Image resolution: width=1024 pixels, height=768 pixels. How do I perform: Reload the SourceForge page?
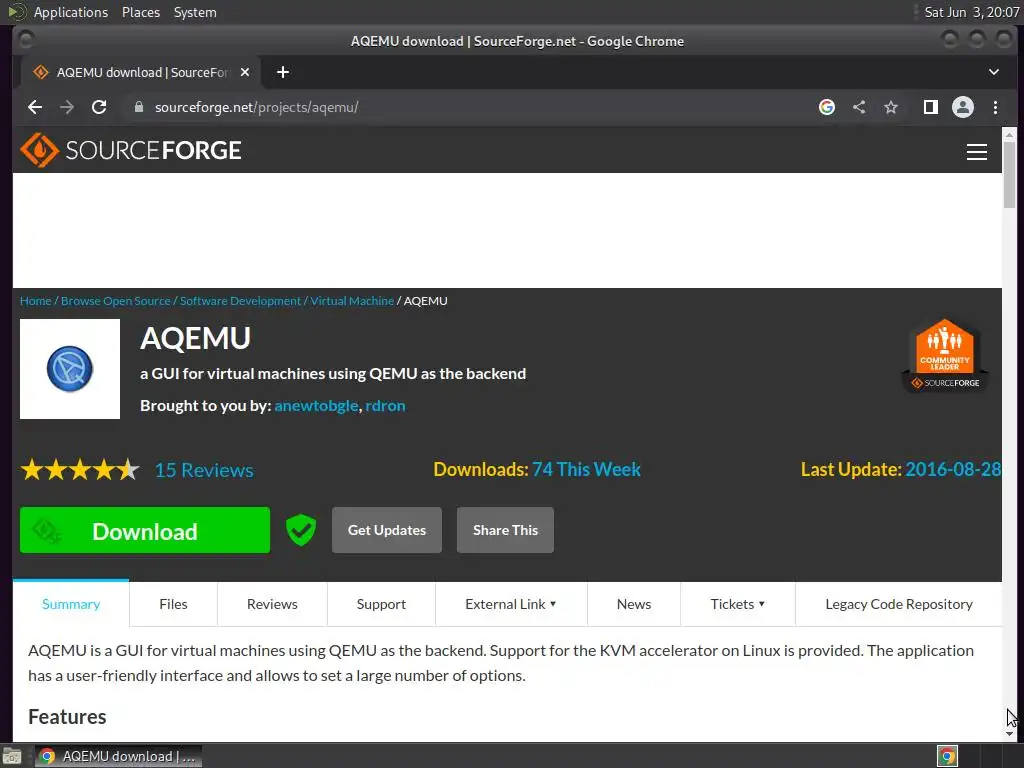pyautogui.click(x=99, y=107)
